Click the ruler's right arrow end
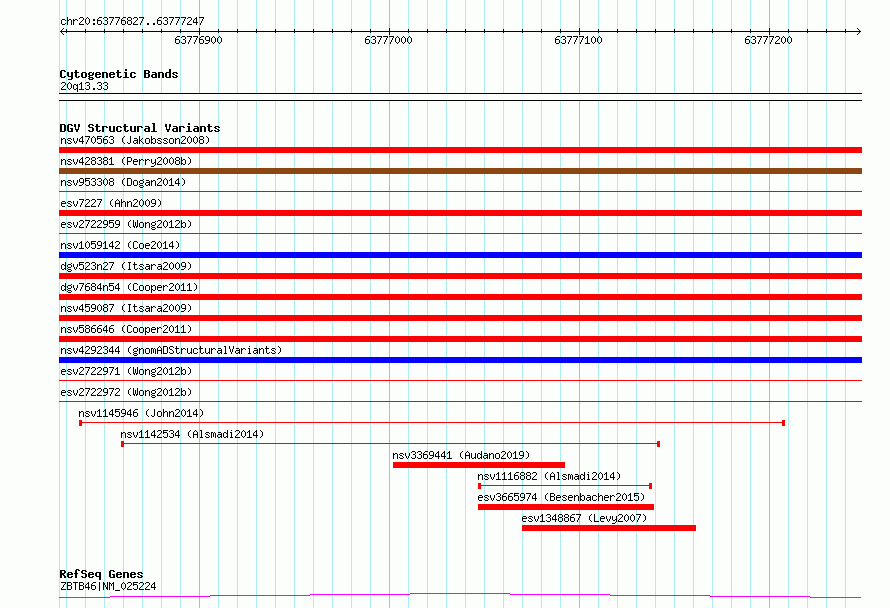 pos(859,31)
